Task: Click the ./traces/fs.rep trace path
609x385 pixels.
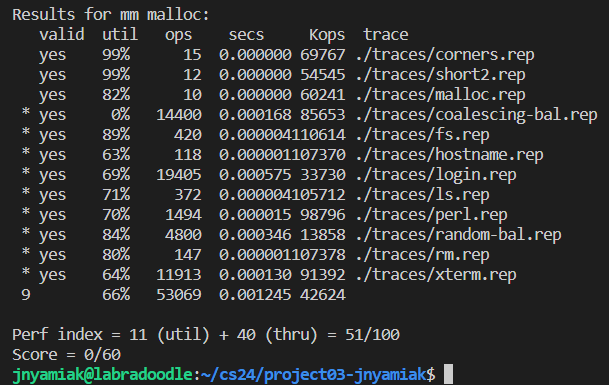Action: tap(422, 135)
